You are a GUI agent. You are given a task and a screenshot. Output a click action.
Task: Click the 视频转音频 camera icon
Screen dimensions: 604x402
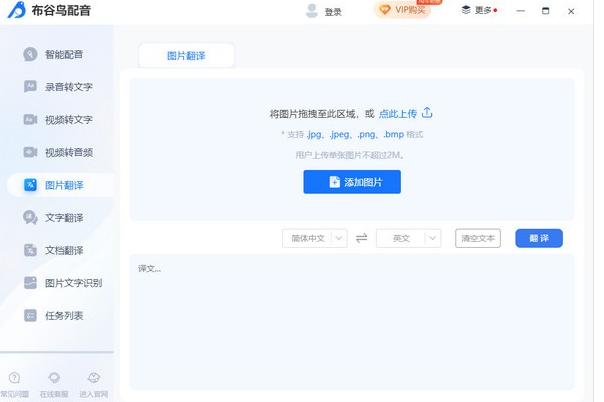tap(30, 152)
